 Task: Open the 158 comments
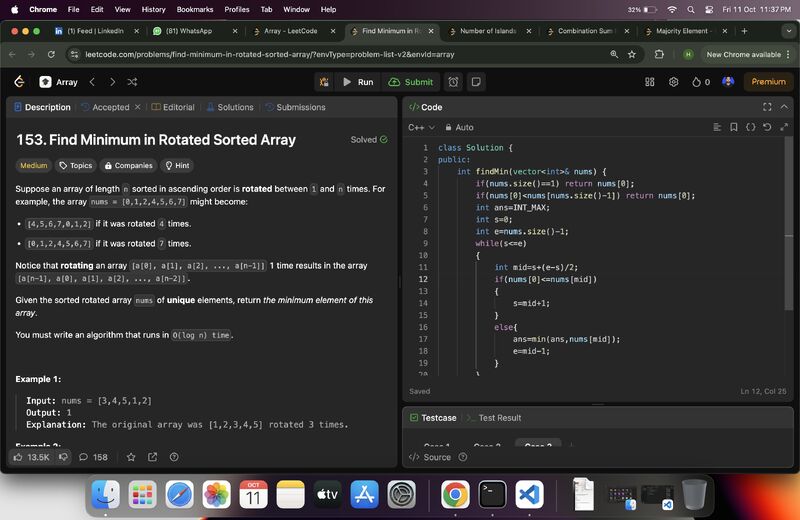click(93, 457)
